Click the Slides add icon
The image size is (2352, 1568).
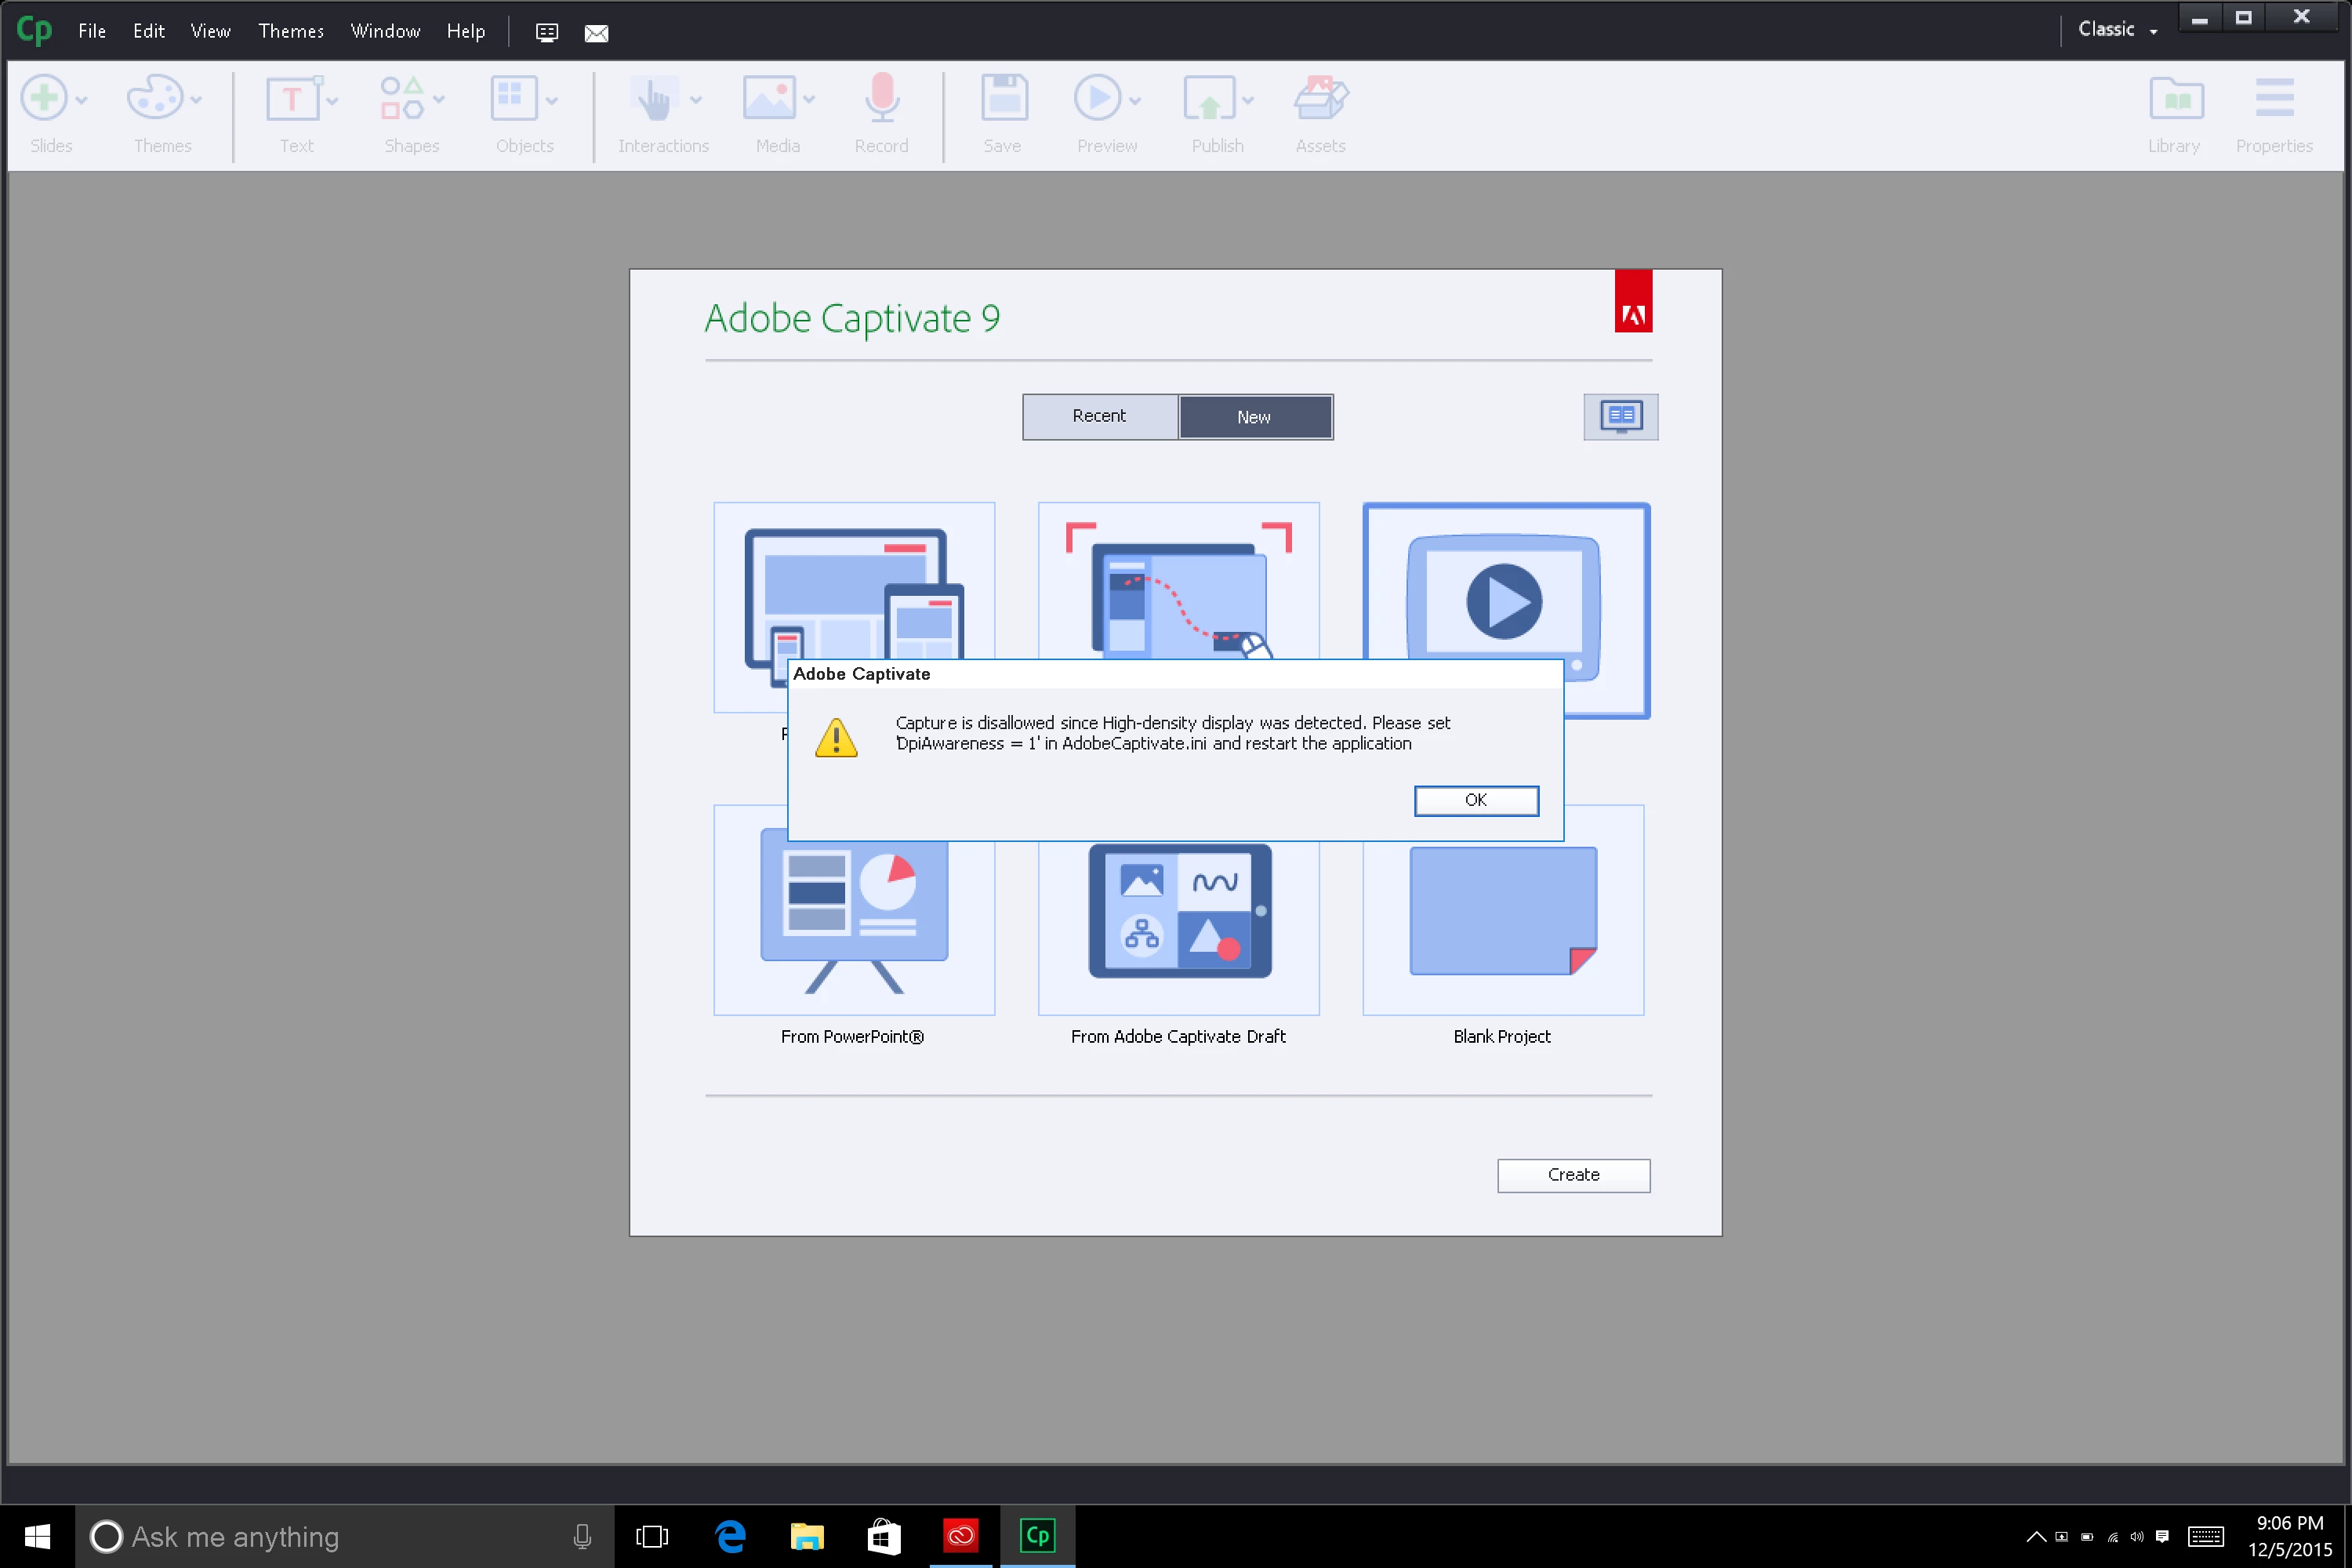[44, 98]
